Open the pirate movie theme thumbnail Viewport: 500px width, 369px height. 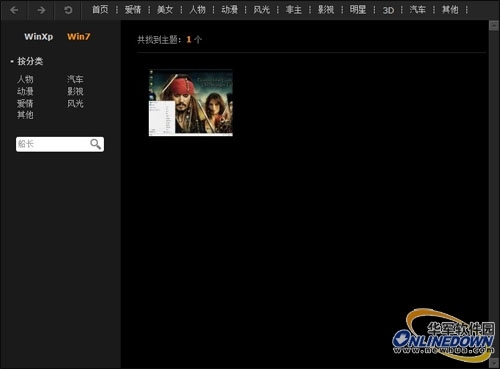[191, 103]
